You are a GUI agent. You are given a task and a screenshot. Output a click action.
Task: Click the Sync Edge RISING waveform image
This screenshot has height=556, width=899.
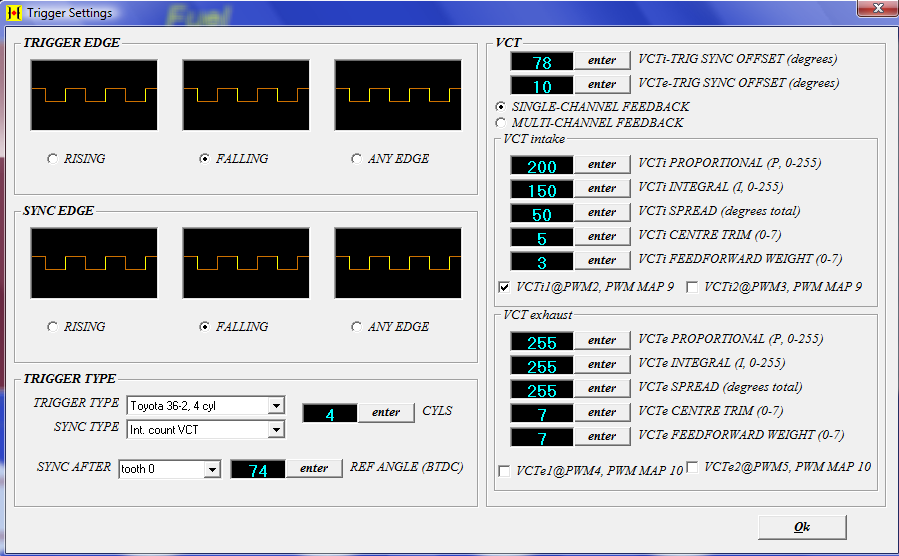tap(94, 263)
